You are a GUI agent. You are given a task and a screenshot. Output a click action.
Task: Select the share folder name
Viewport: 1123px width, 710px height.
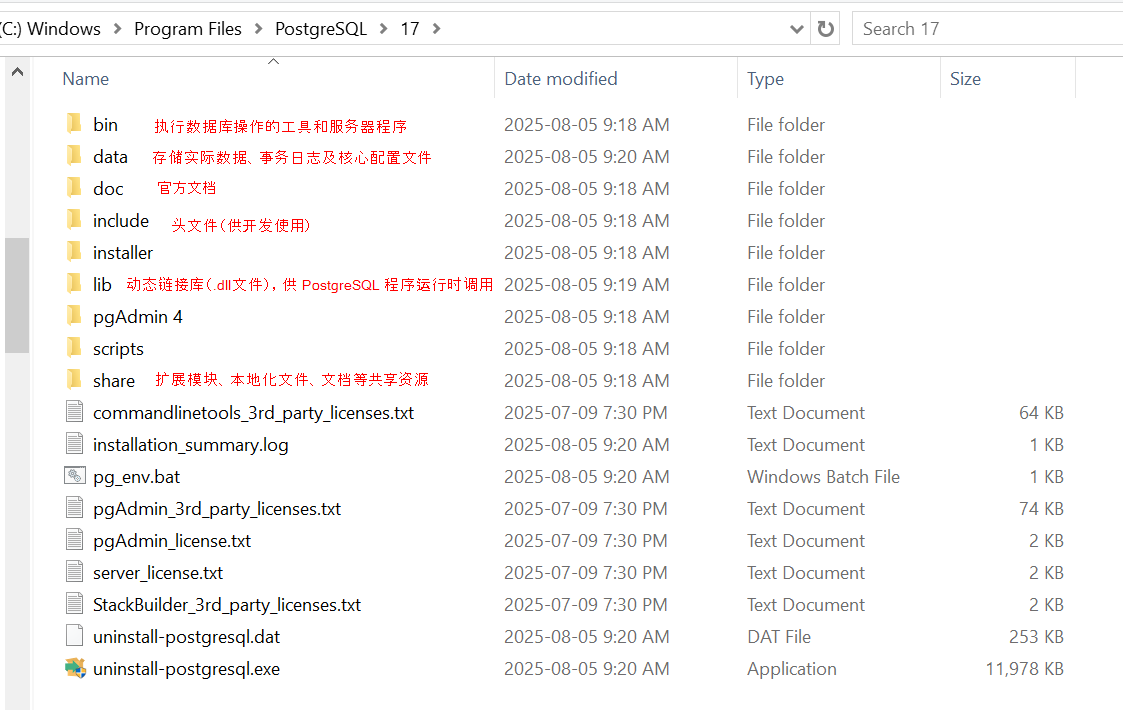(114, 380)
